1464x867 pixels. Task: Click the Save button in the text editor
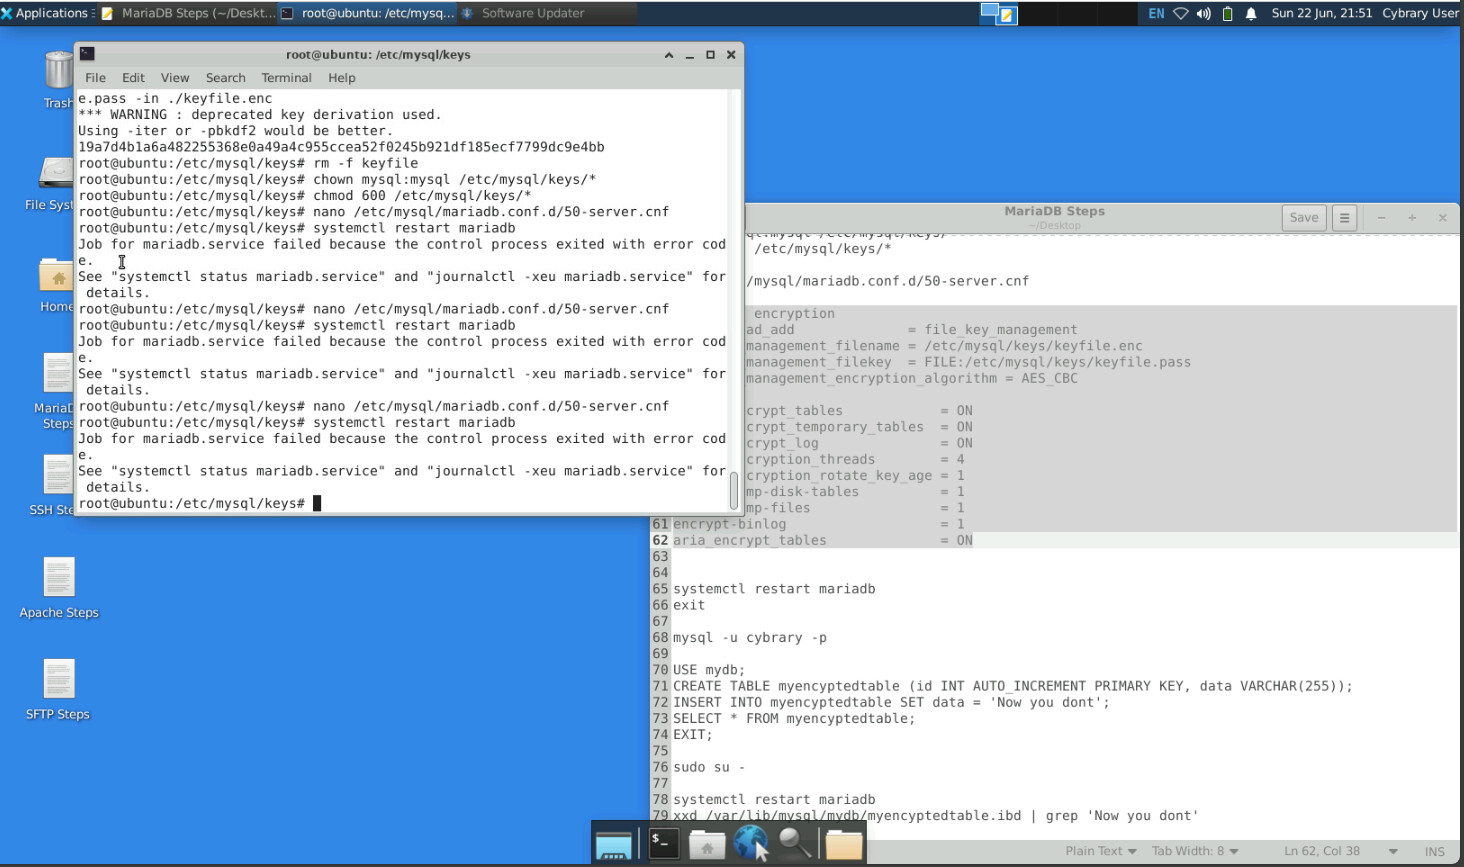[x=1303, y=218]
